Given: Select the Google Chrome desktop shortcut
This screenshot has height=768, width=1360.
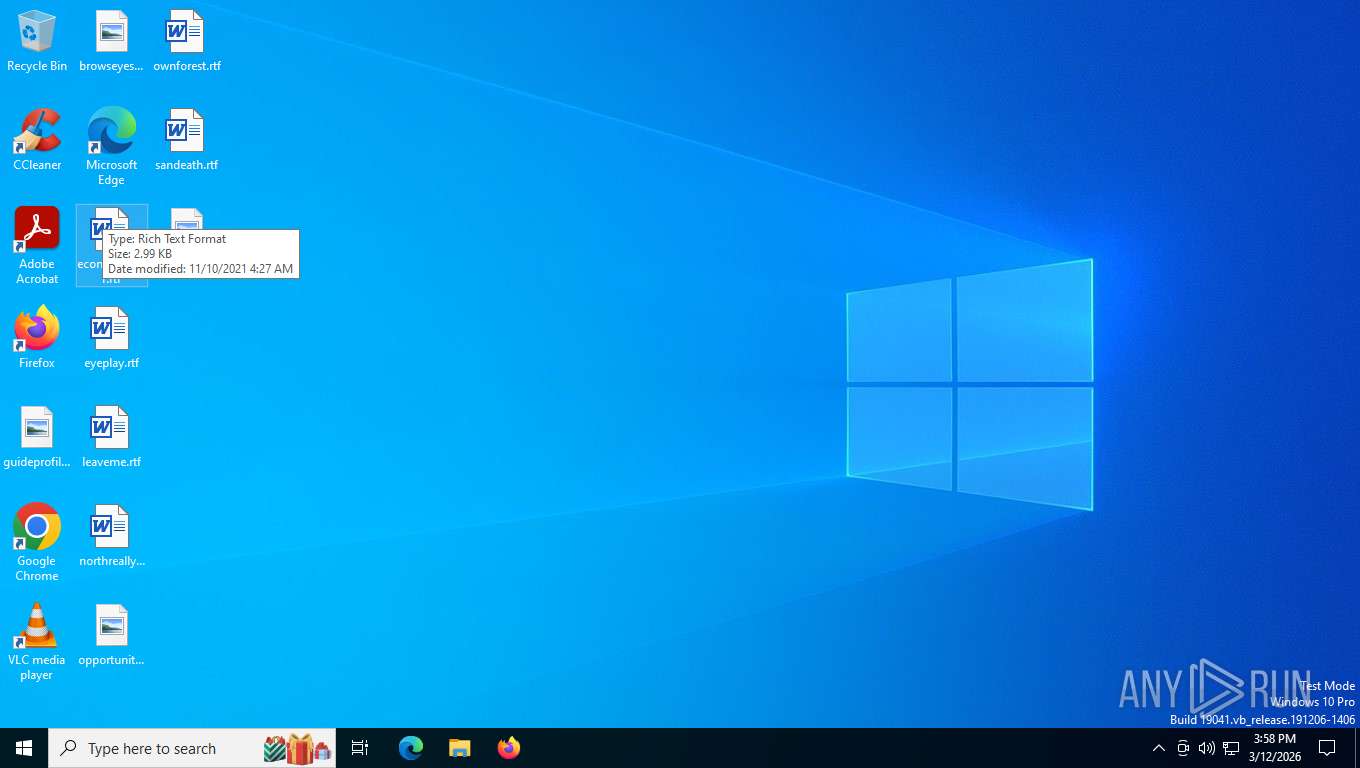Looking at the screenshot, I should coord(37,543).
